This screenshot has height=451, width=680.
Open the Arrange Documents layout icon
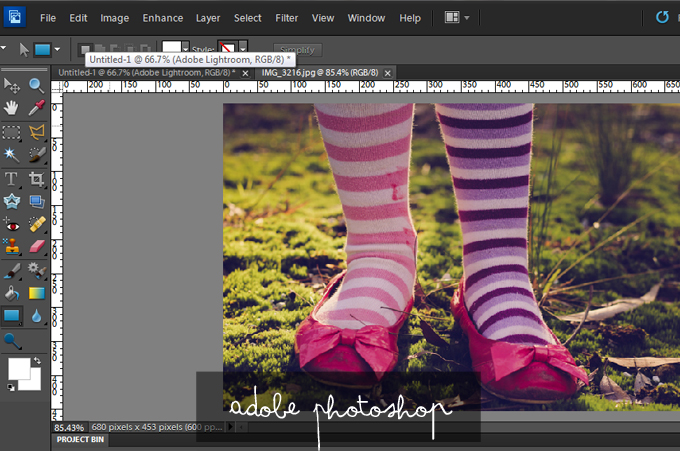click(452, 17)
